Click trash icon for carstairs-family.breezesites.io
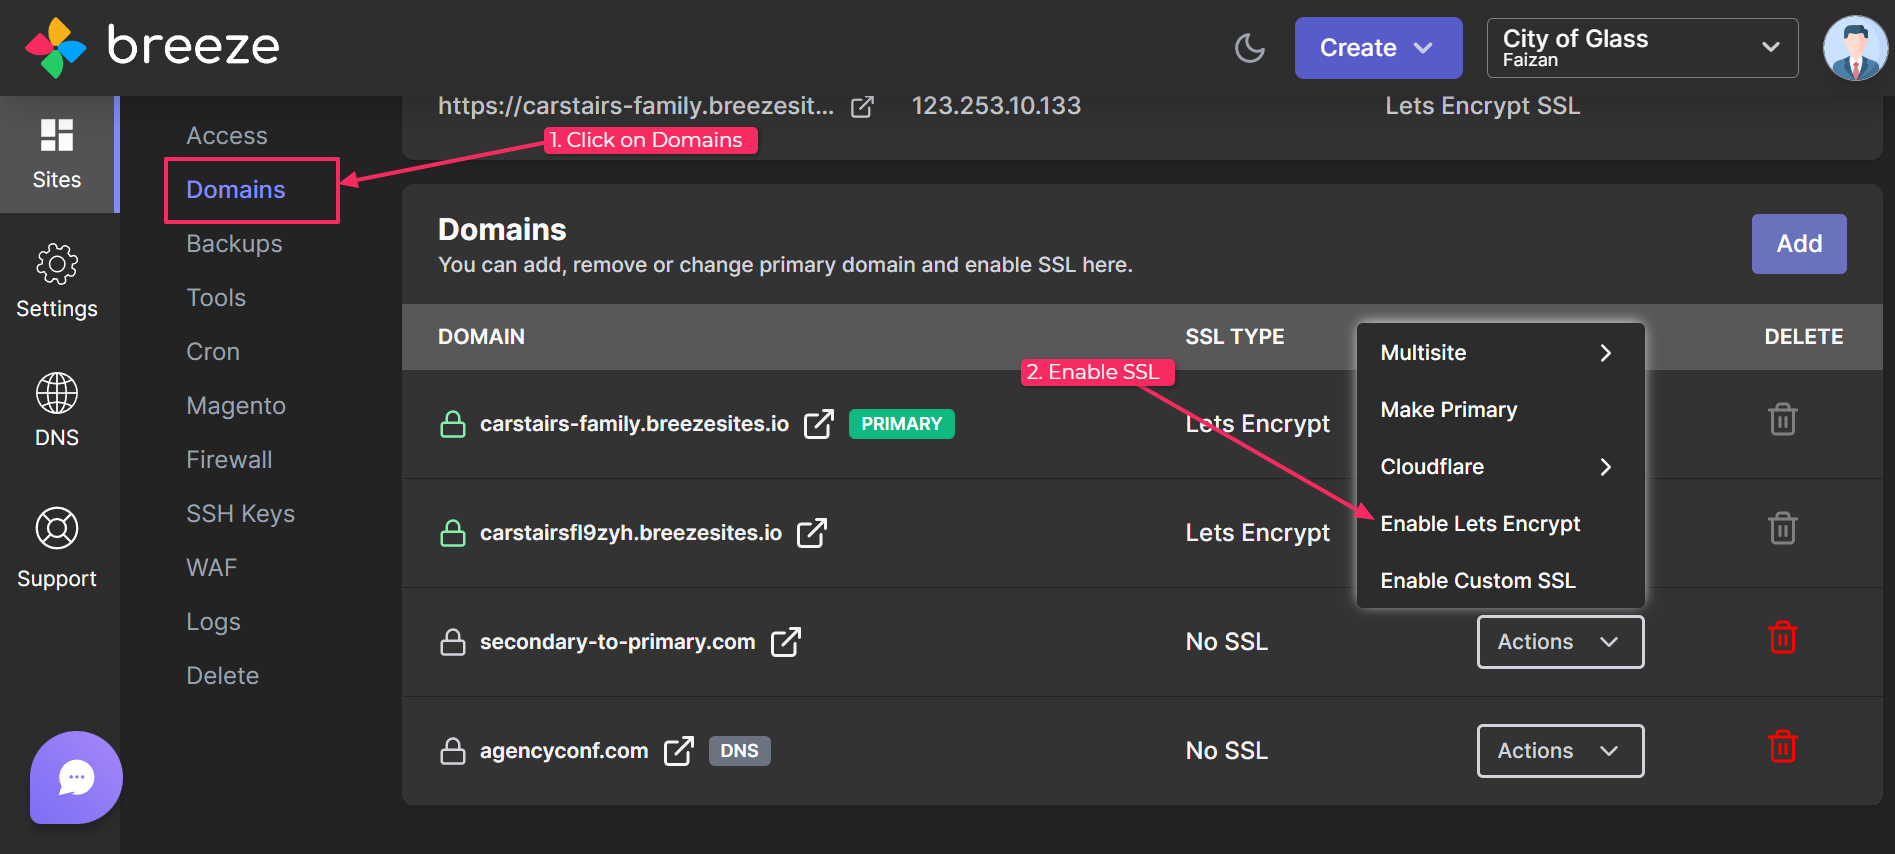The height and width of the screenshot is (854, 1895). click(1783, 419)
